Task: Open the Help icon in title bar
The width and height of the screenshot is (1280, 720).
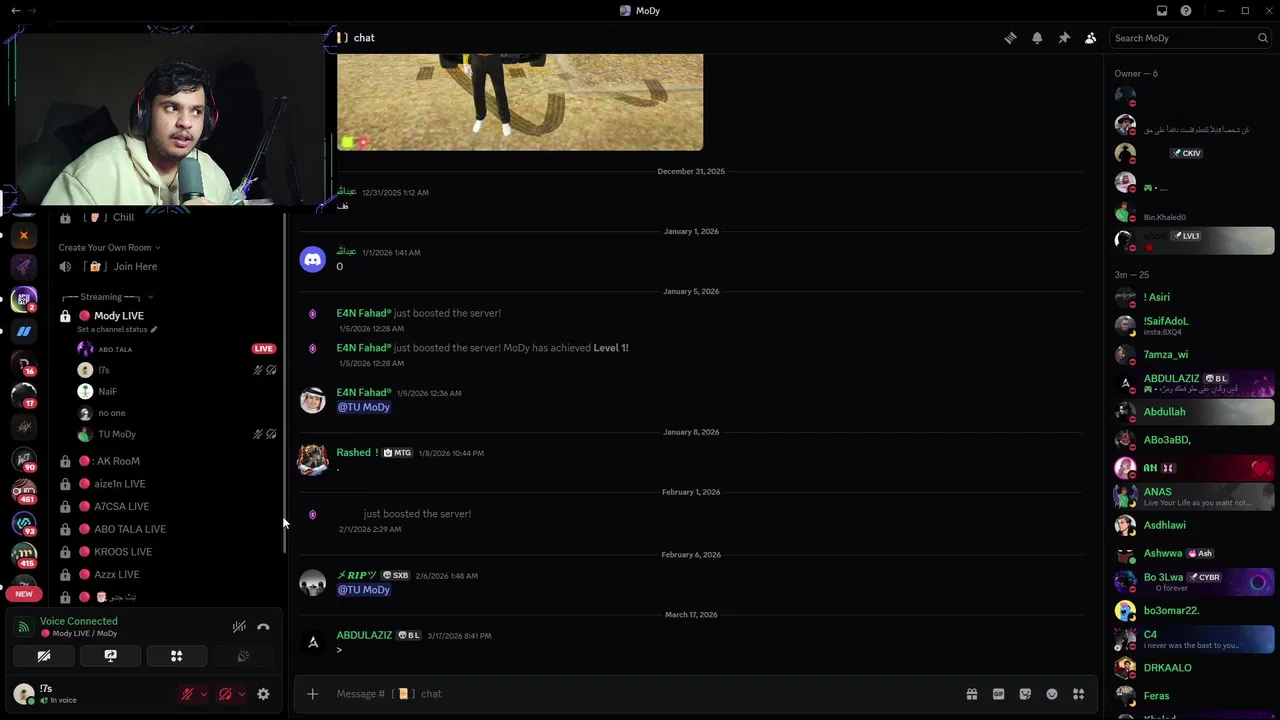Action: (1186, 11)
